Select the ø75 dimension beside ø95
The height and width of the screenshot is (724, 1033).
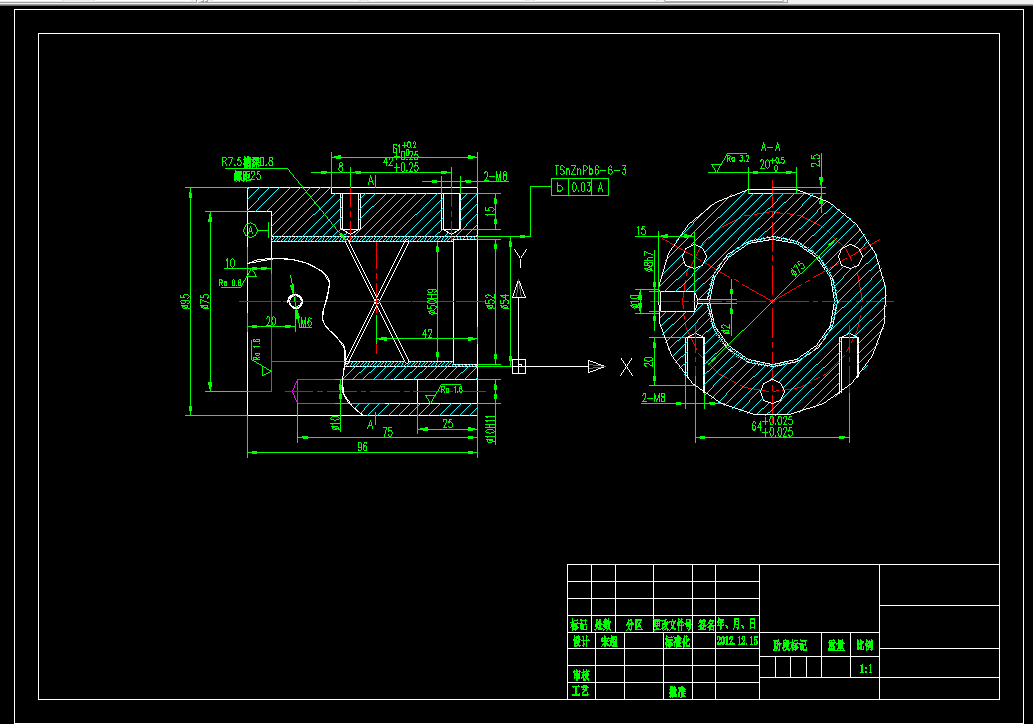205,301
